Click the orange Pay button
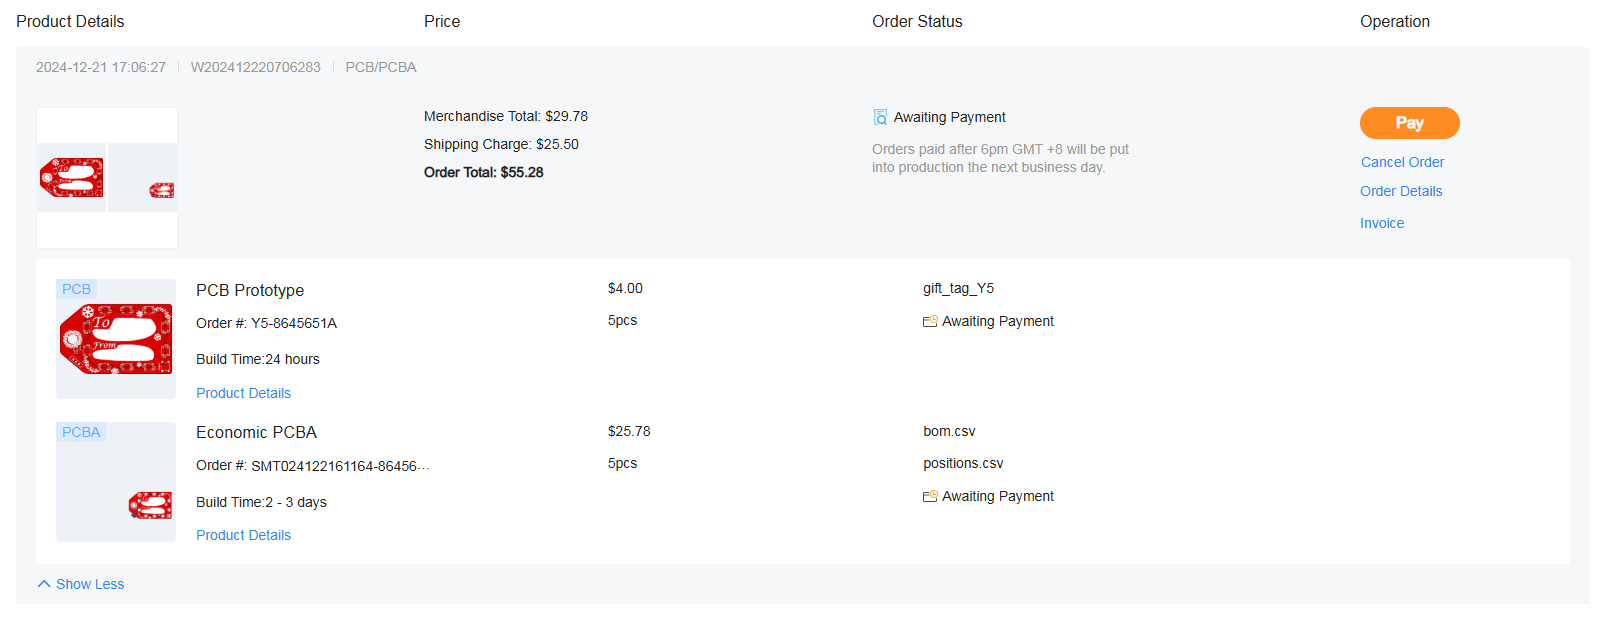 (1409, 123)
